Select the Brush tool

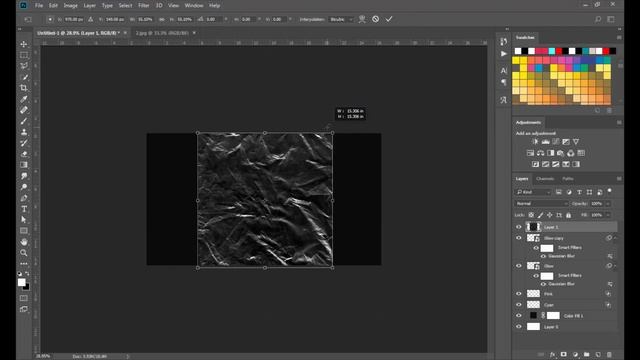(24, 121)
